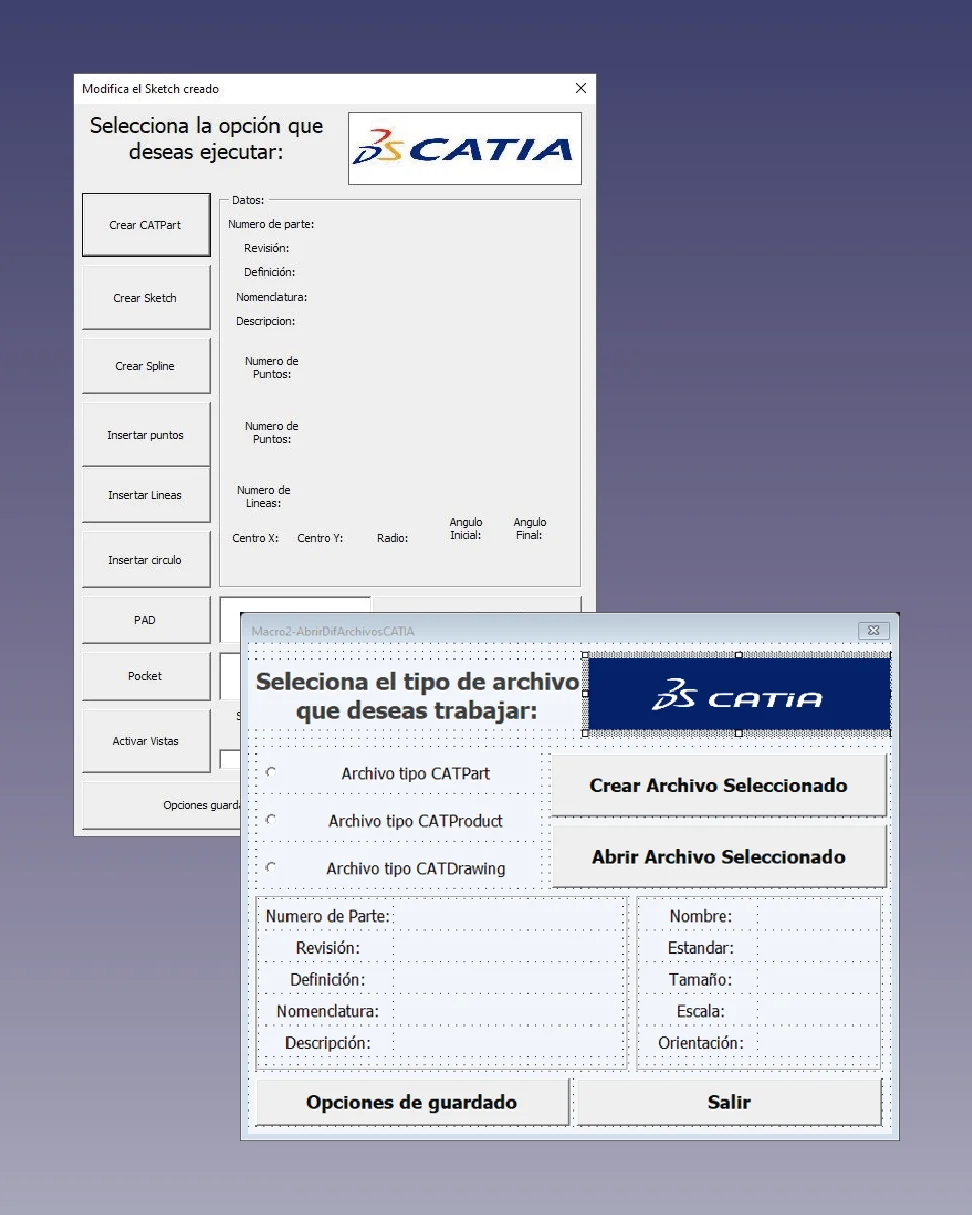
Task: Click Crear Archivo Seleccionado
Action: coord(719,785)
